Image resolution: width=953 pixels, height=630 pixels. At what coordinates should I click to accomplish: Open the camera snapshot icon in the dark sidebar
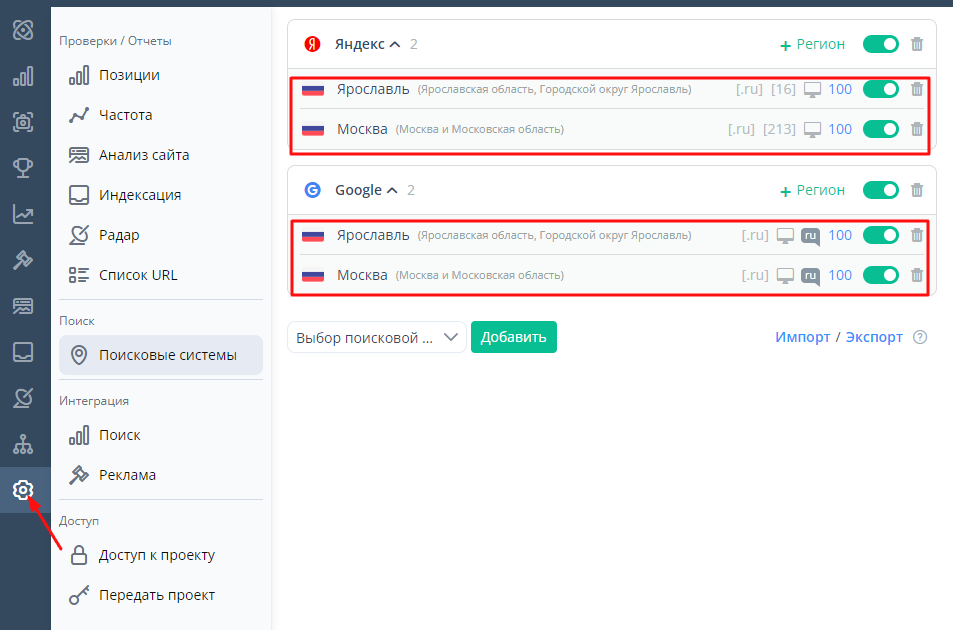[x=23, y=122]
